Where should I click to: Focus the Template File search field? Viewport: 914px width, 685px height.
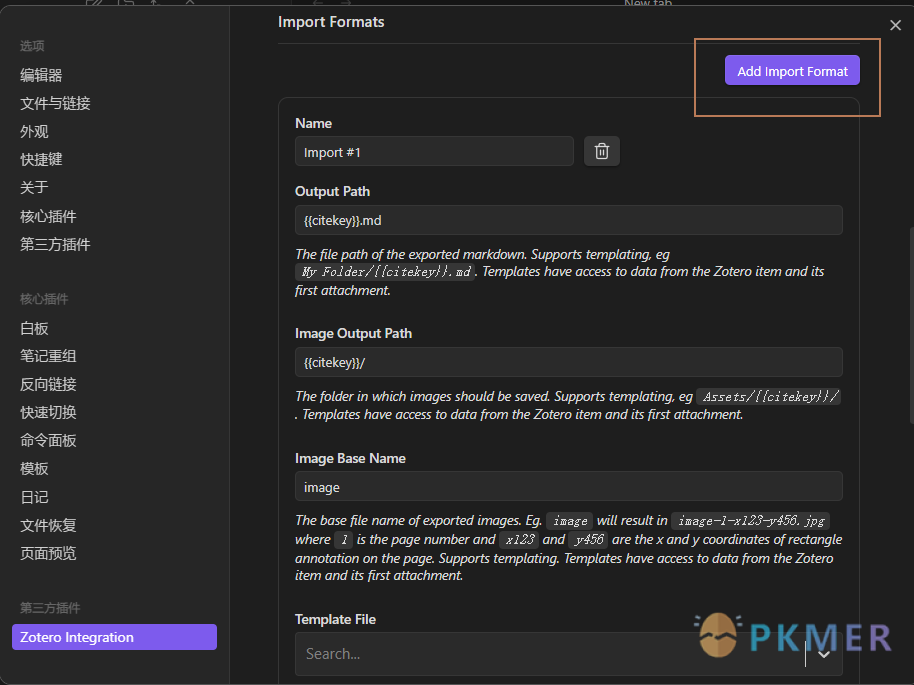pyautogui.click(x=550, y=654)
